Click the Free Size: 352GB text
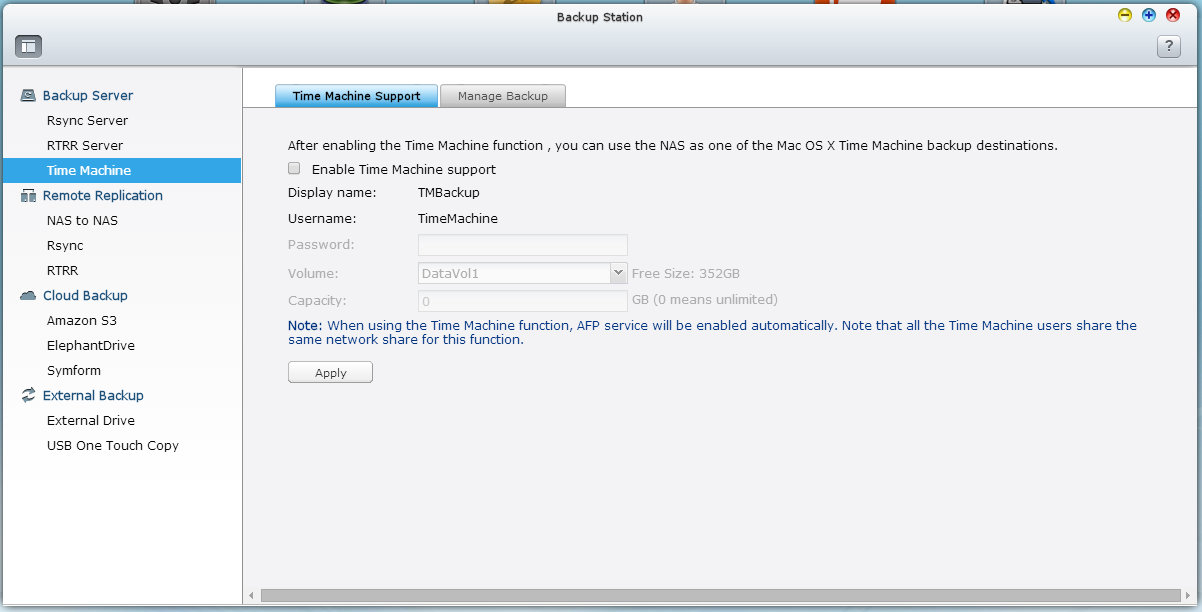1202x612 pixels. pyautogui.click(x=686, y=273)
